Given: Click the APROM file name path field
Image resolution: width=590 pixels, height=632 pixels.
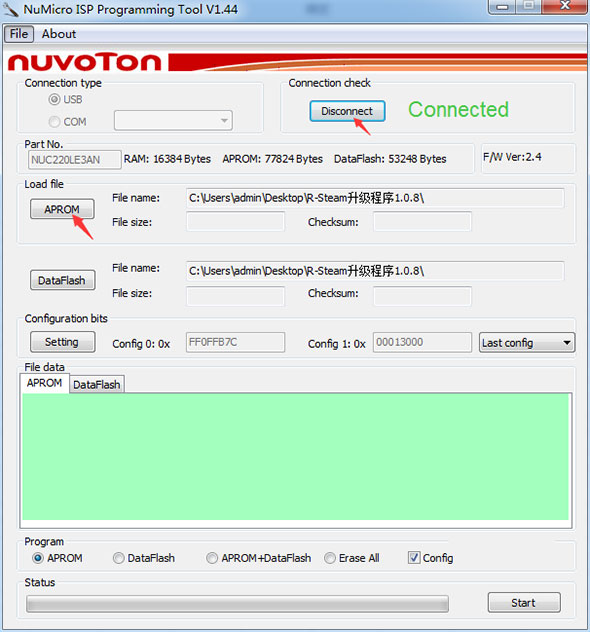Looking at the screenshot, I should pyautogui.click(x=375, y=198).
